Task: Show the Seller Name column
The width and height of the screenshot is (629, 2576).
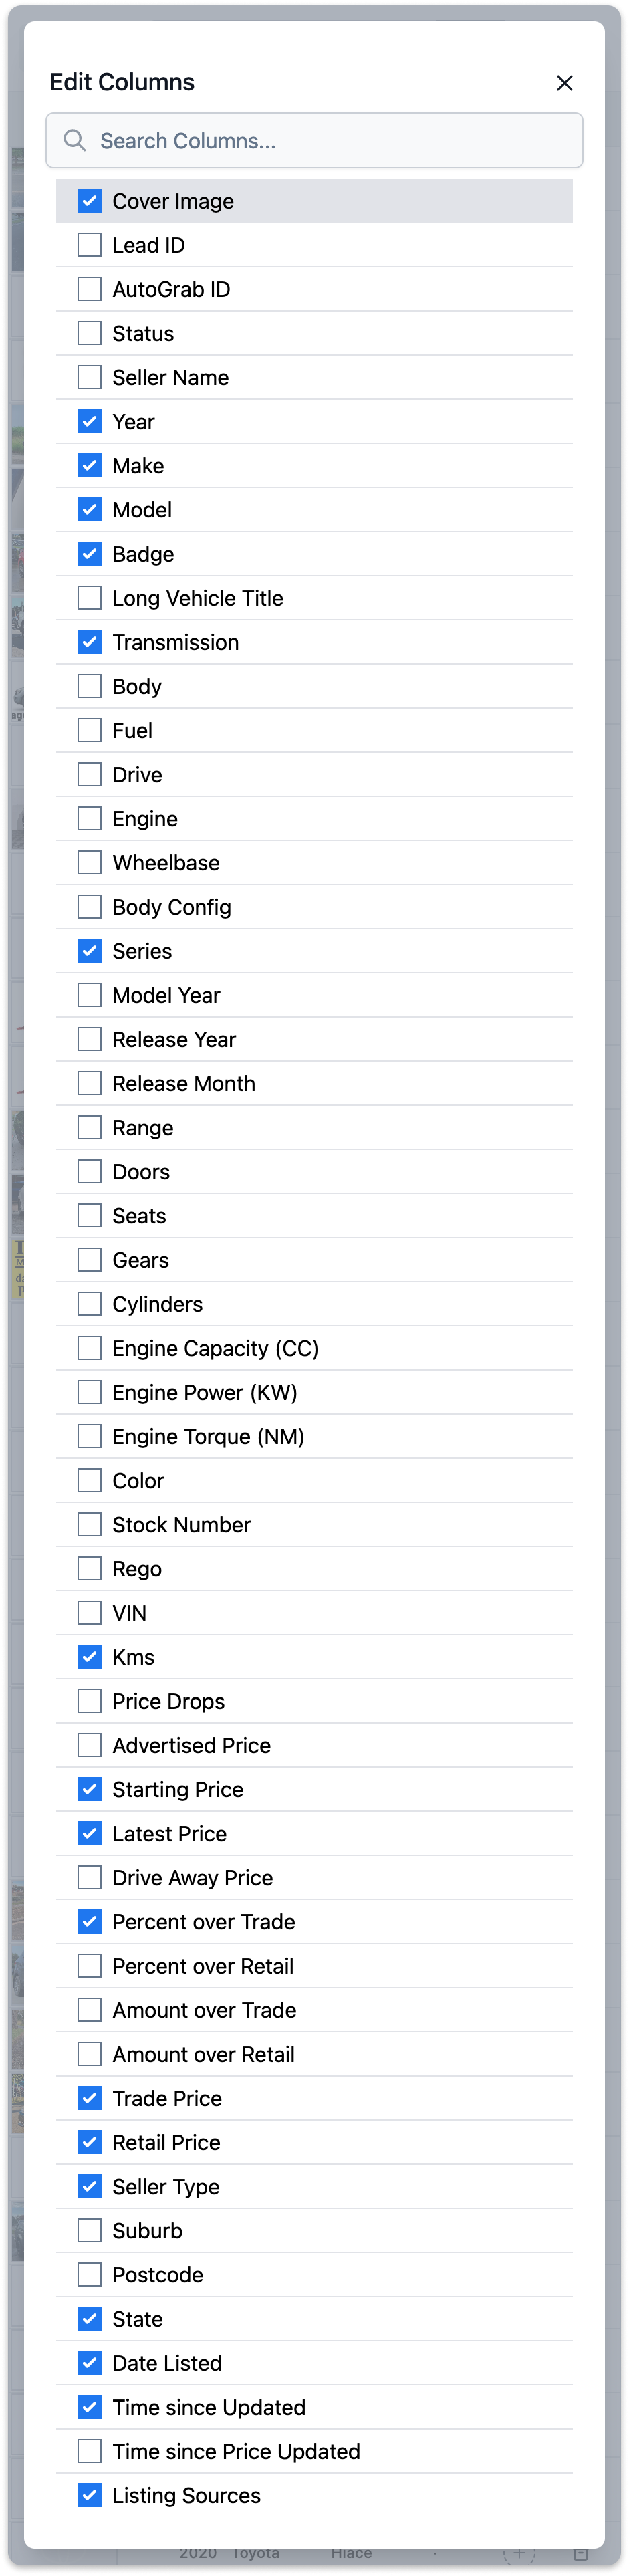Action: (90, 377)
